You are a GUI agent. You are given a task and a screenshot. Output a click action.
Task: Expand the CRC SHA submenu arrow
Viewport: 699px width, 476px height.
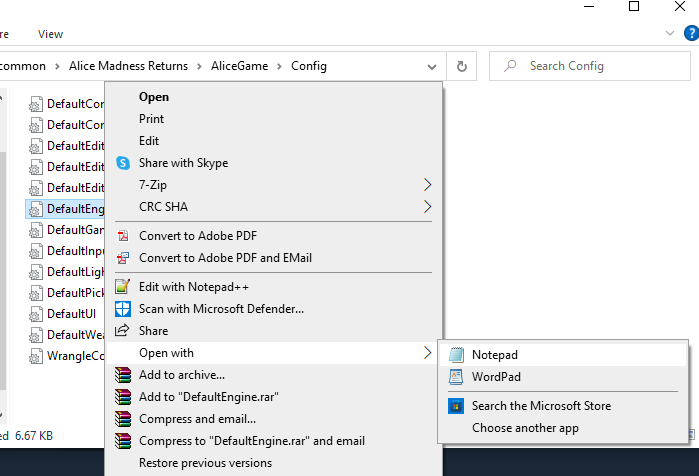[428, 207]
